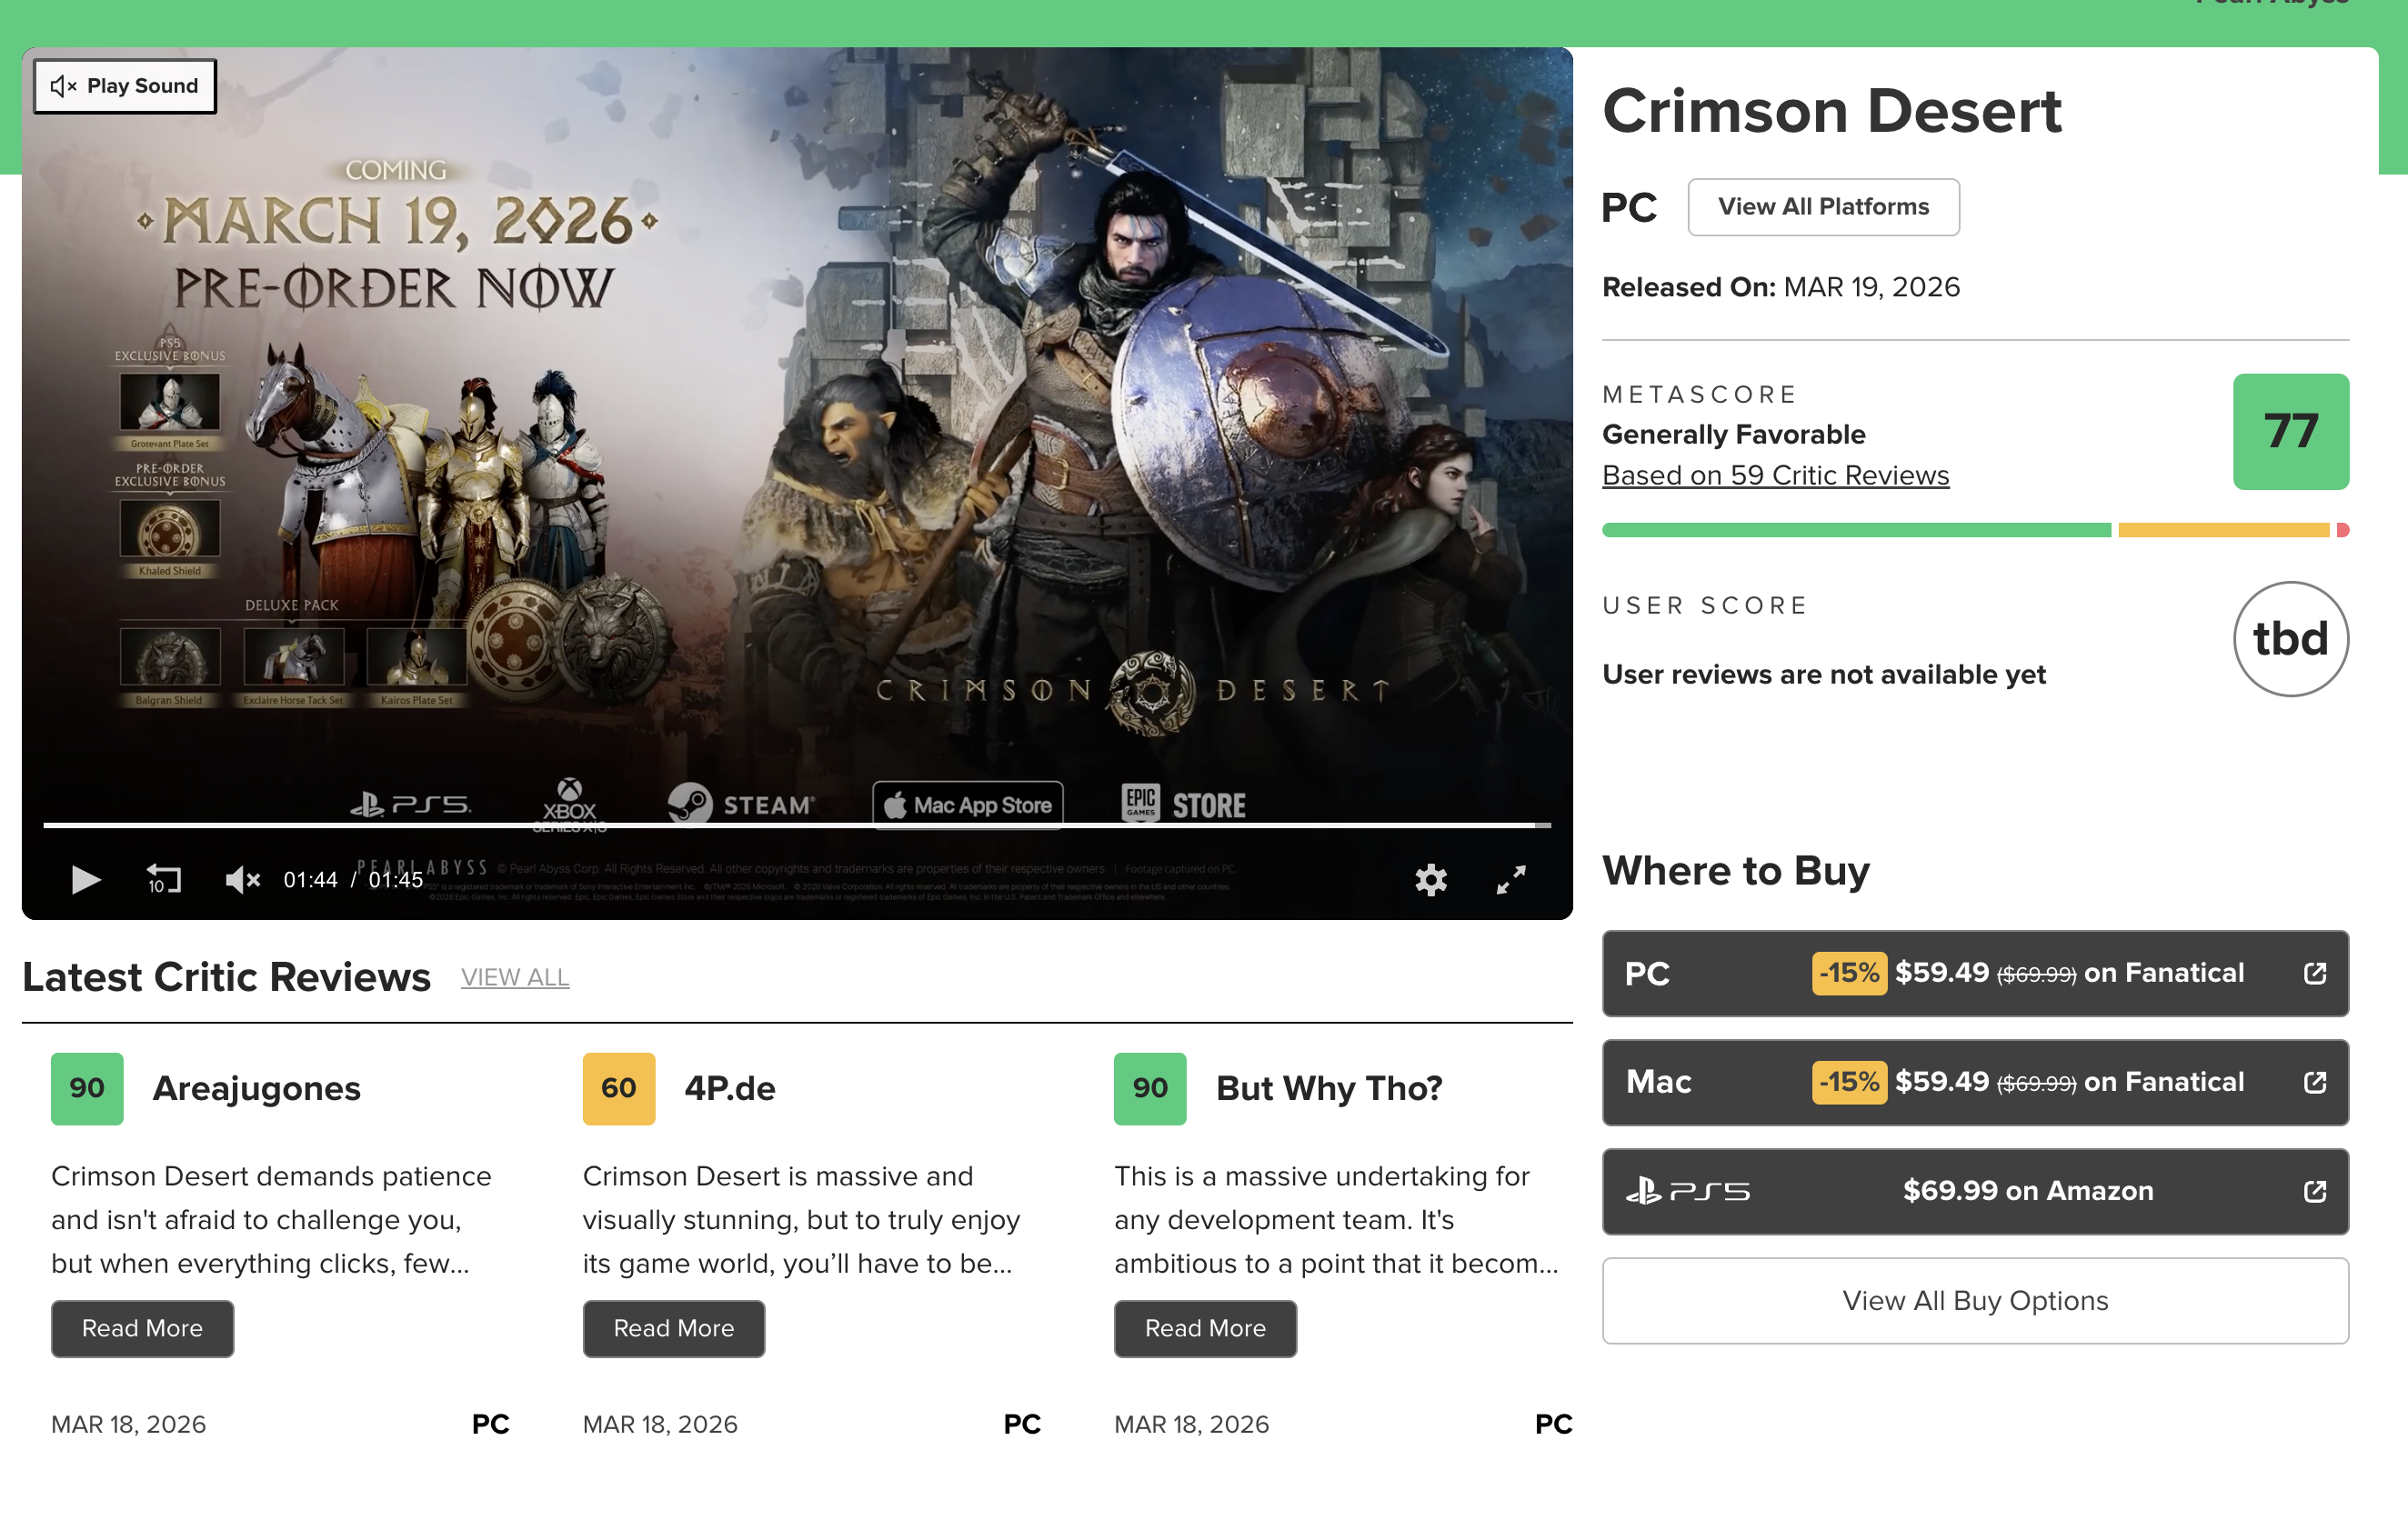
Task: Click the rewind 10 seconds icon
Action: pos(164,880)
